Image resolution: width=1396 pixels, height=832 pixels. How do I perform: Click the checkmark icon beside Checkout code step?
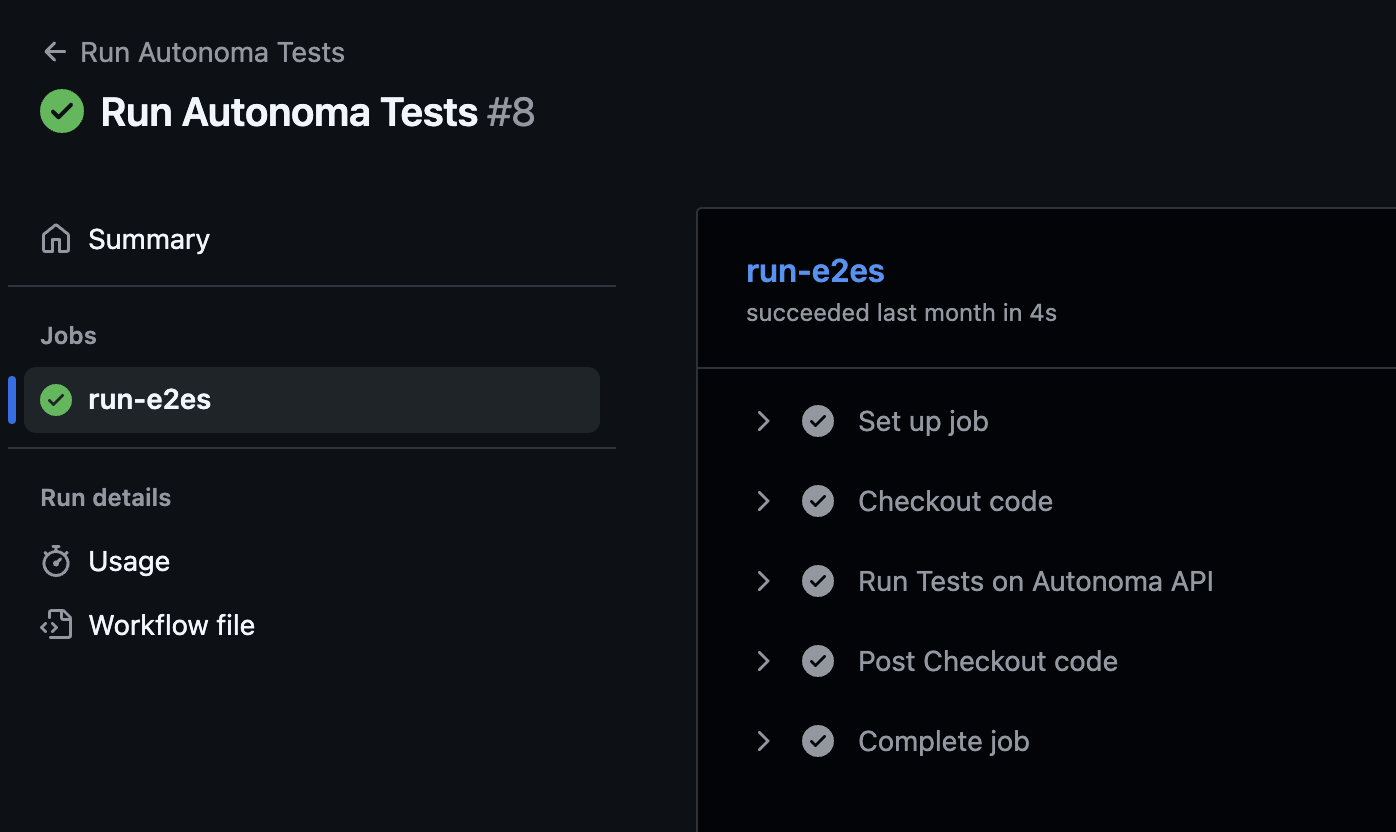coord(818,501)
